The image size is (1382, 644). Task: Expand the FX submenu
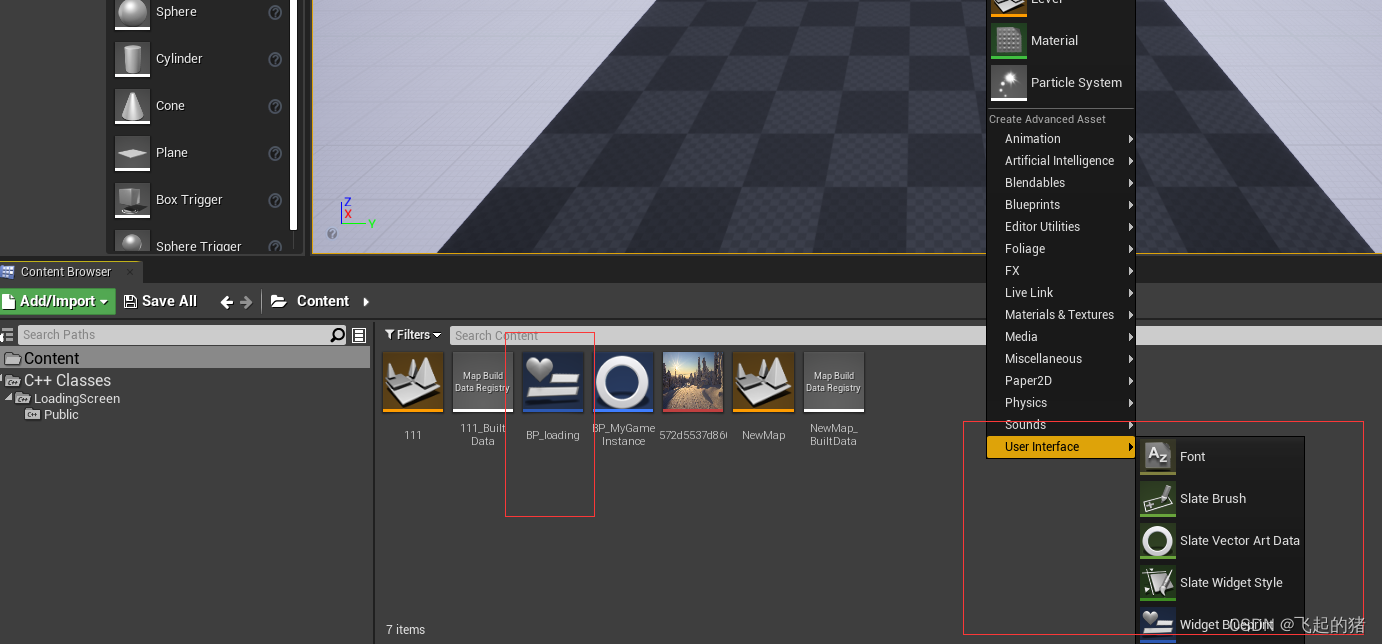tap(1061, 271)
